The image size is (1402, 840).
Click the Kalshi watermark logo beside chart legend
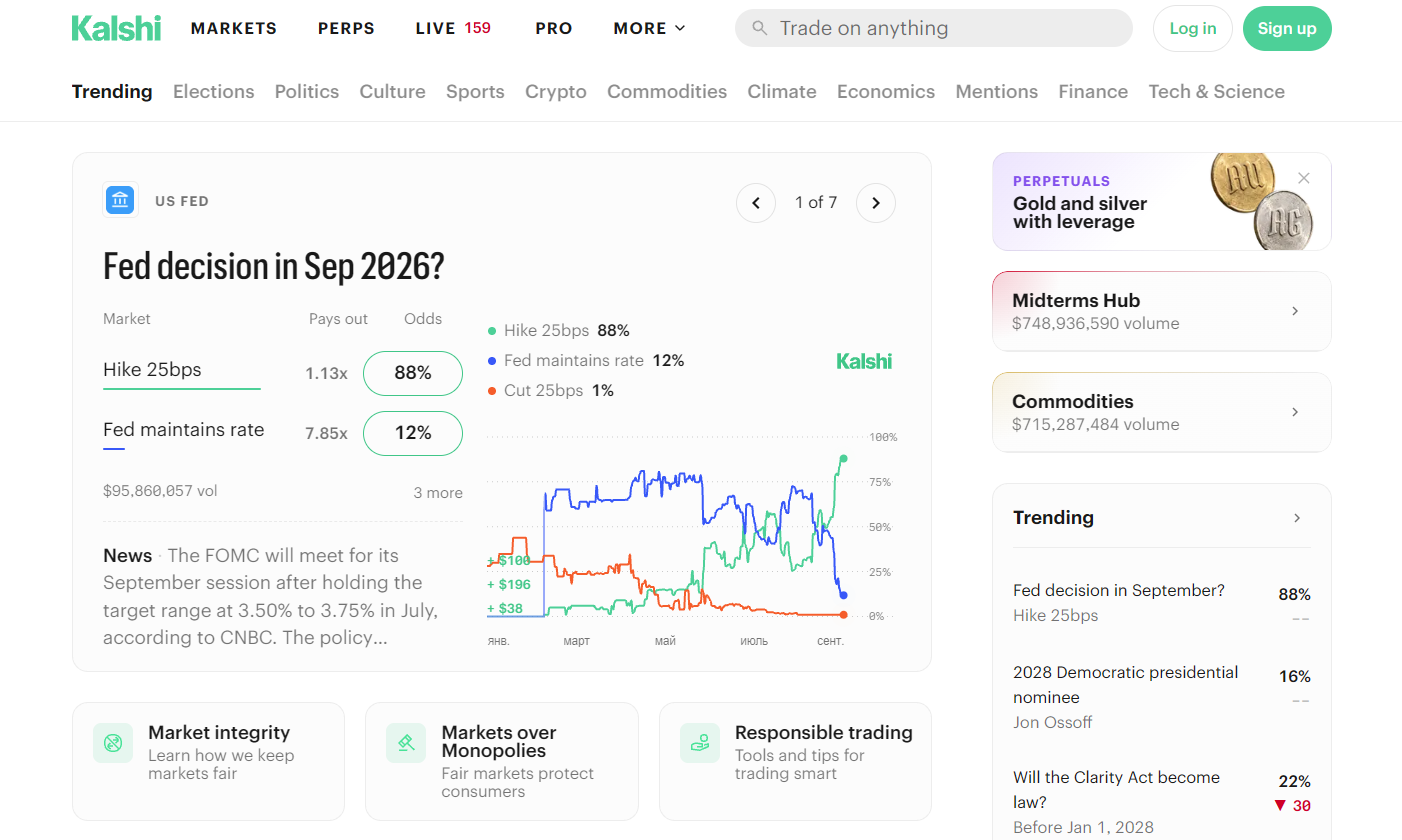click(x=864, y=361)
